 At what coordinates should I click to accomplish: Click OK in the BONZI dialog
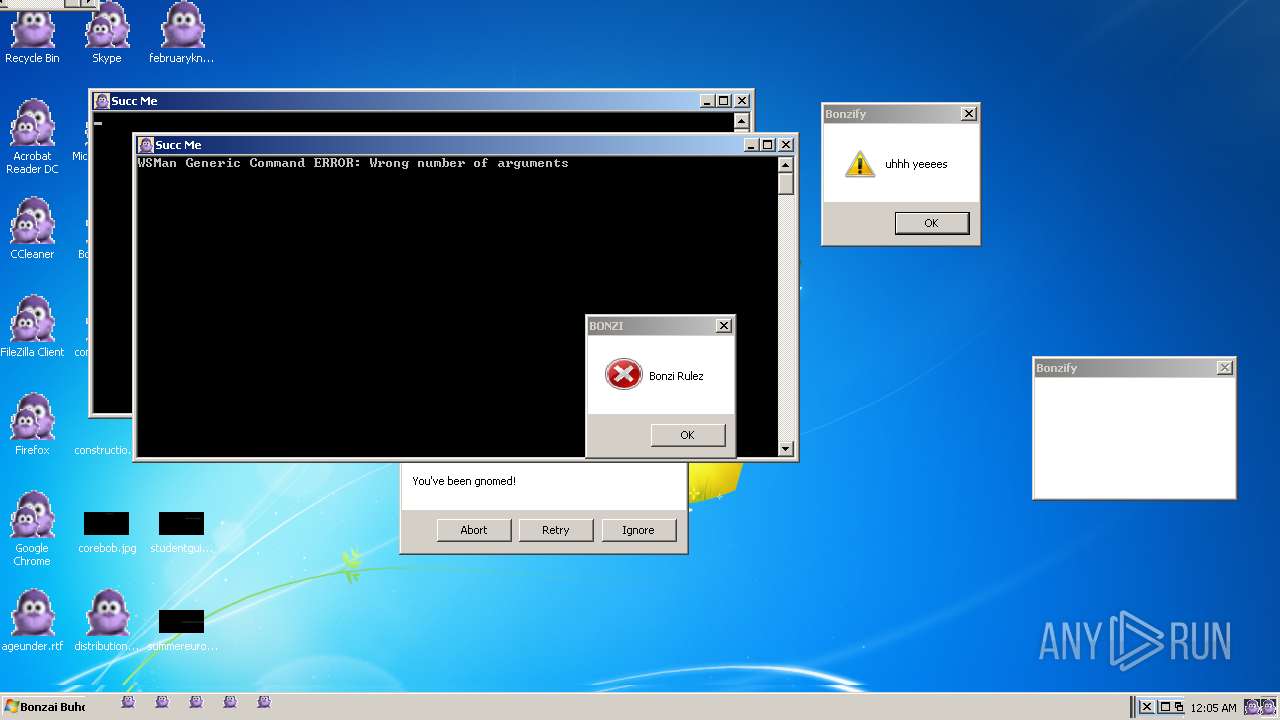687,435
